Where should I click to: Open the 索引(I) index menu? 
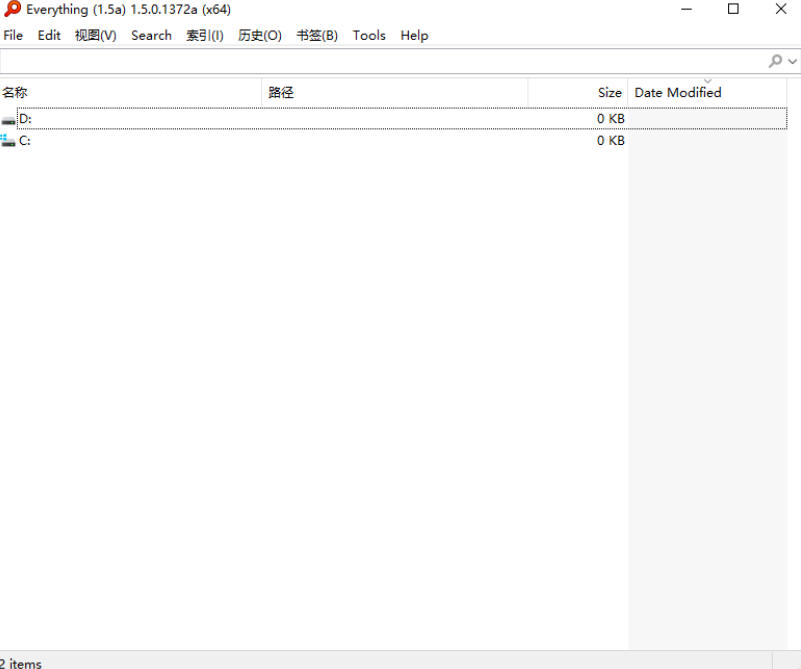pyautogui.click(x=205, y=35)
